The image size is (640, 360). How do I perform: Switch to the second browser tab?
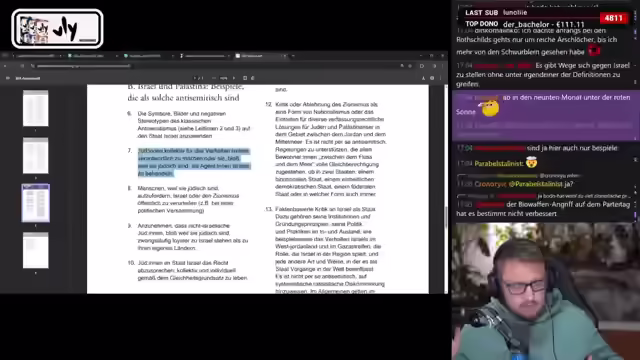[x=92, y=56]
